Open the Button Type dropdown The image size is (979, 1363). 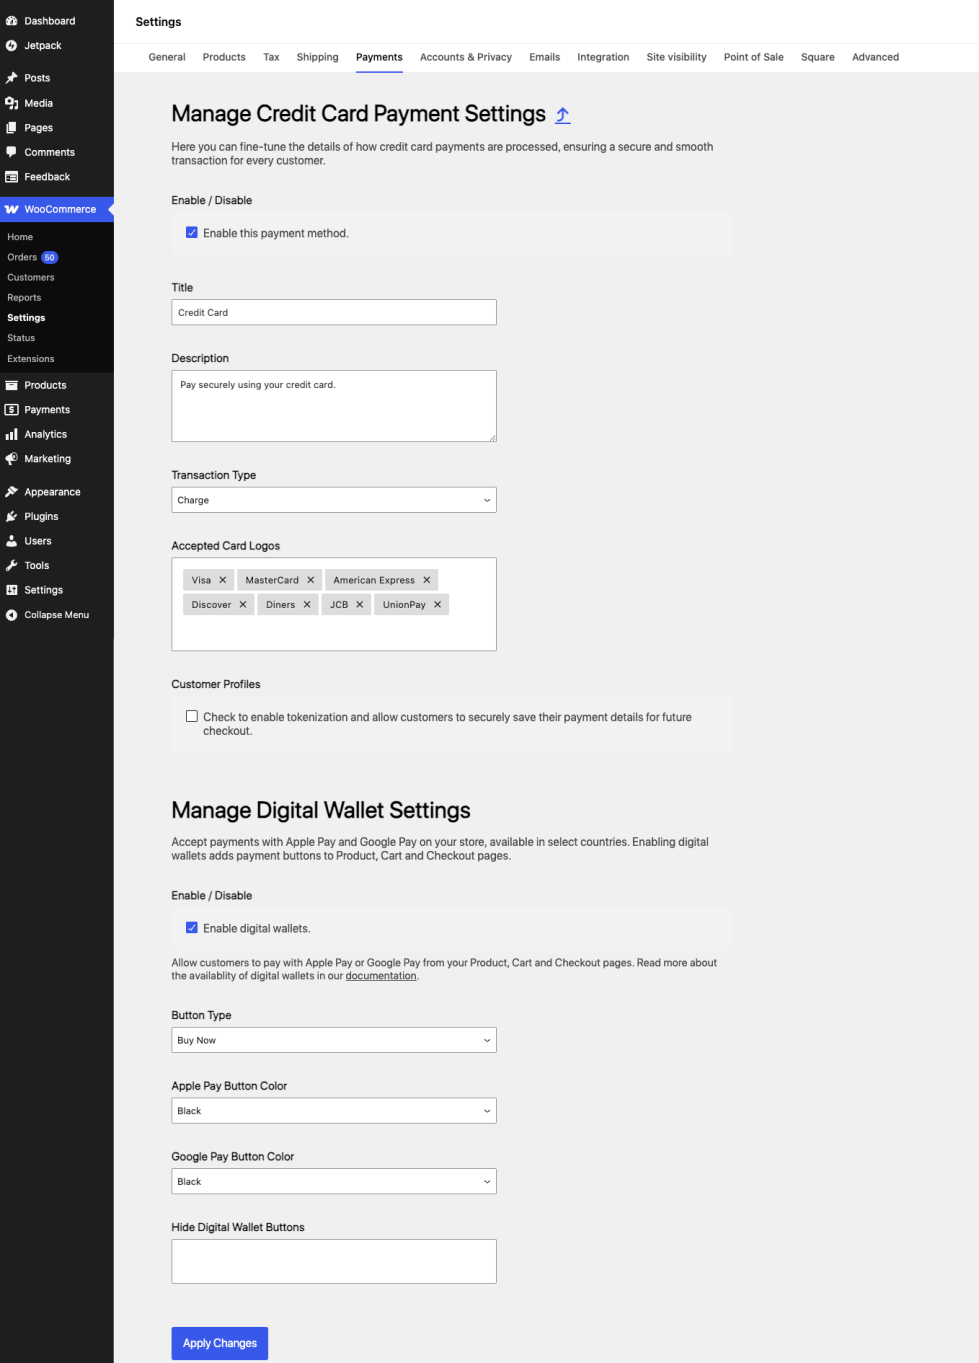point(334,1040)
